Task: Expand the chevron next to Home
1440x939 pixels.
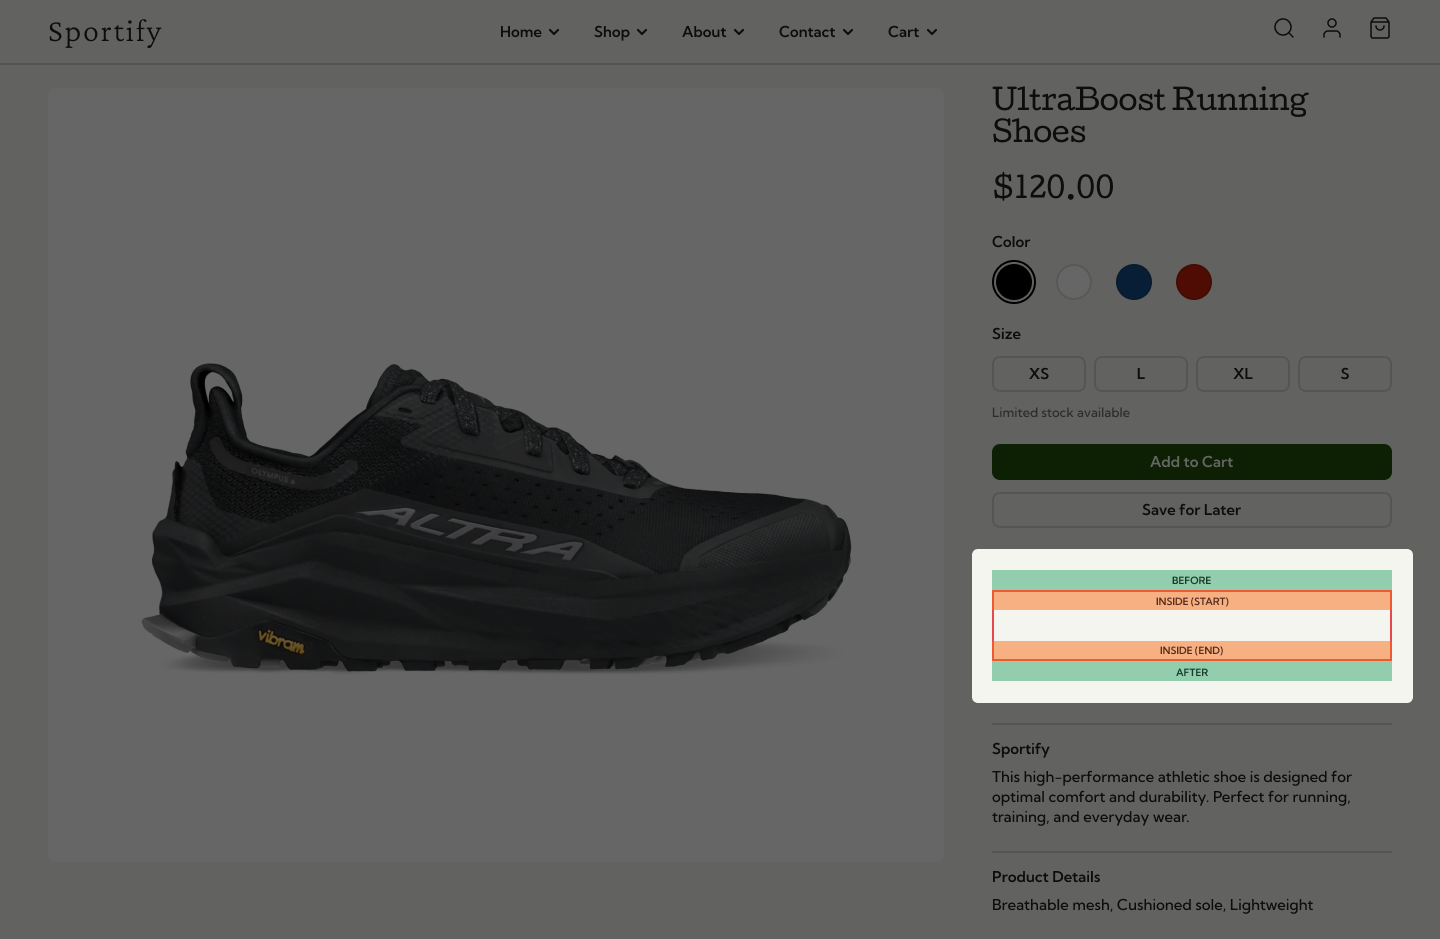Action: coord(554,32)
